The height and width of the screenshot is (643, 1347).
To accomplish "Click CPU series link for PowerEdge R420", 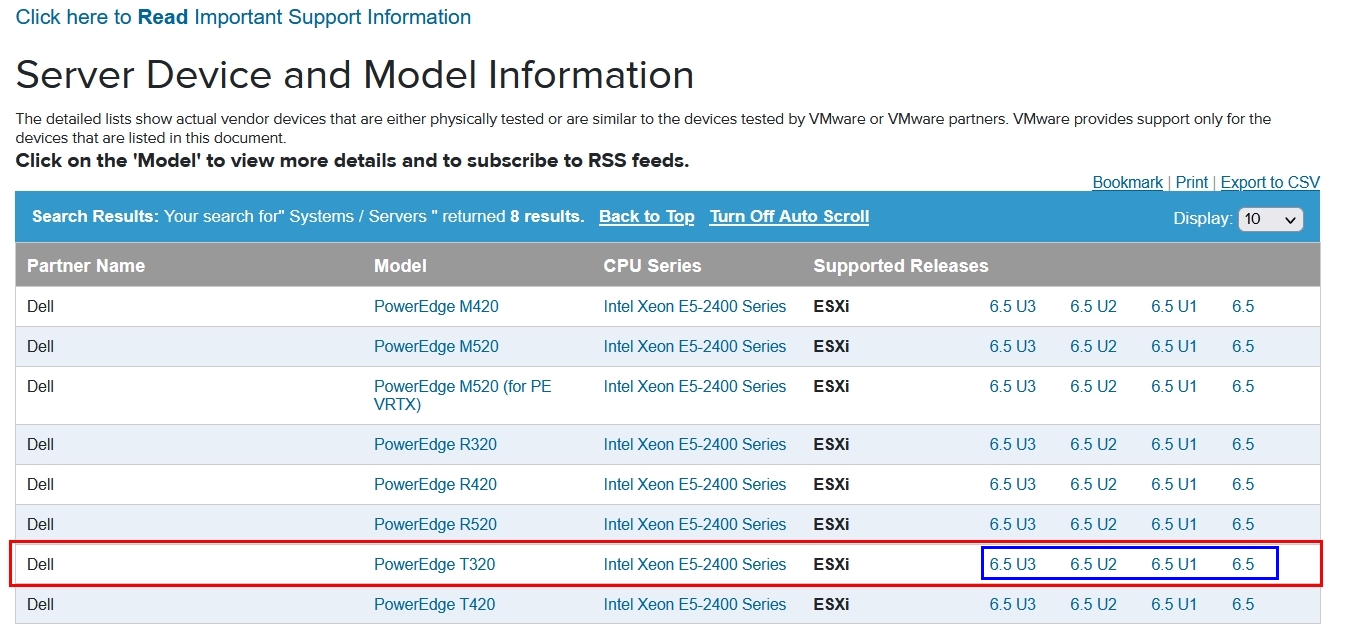I will [x=694, y=484].
